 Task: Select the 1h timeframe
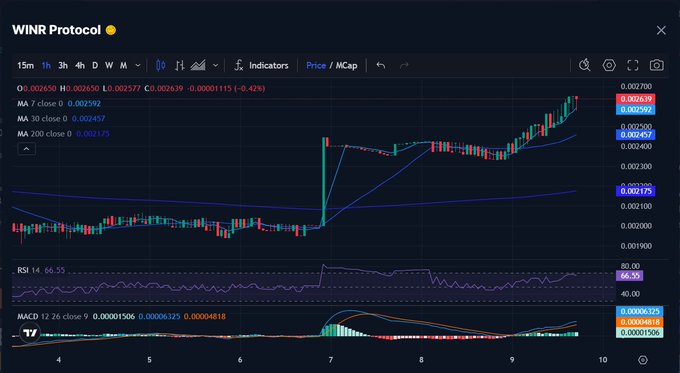pyautogui.click(x=46, y=65)
